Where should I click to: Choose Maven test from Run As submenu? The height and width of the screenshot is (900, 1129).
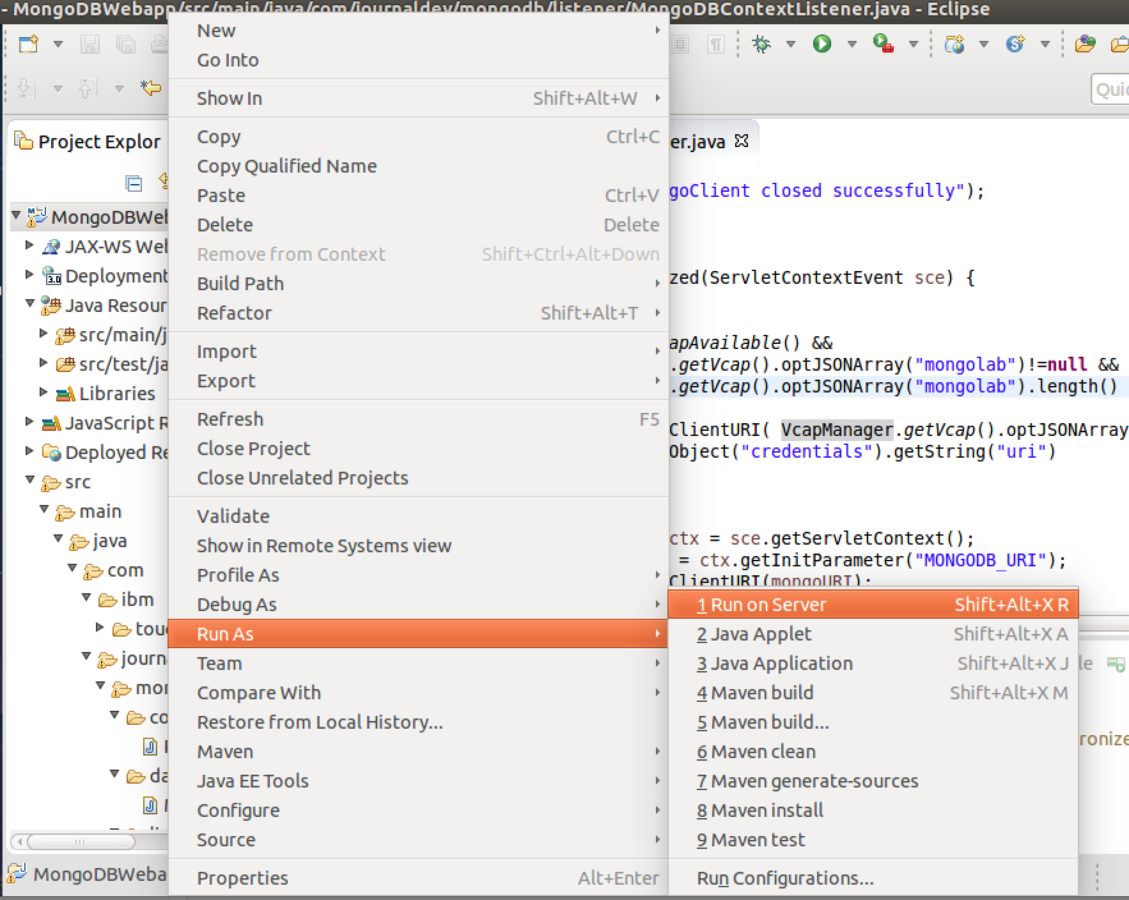(x=873, y=840)
